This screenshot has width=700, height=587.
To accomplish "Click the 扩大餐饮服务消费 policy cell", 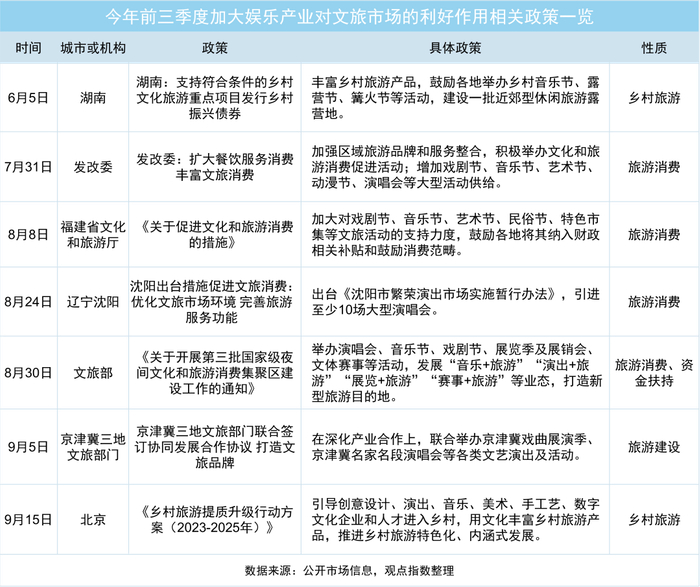I will (x=215, y=167).
